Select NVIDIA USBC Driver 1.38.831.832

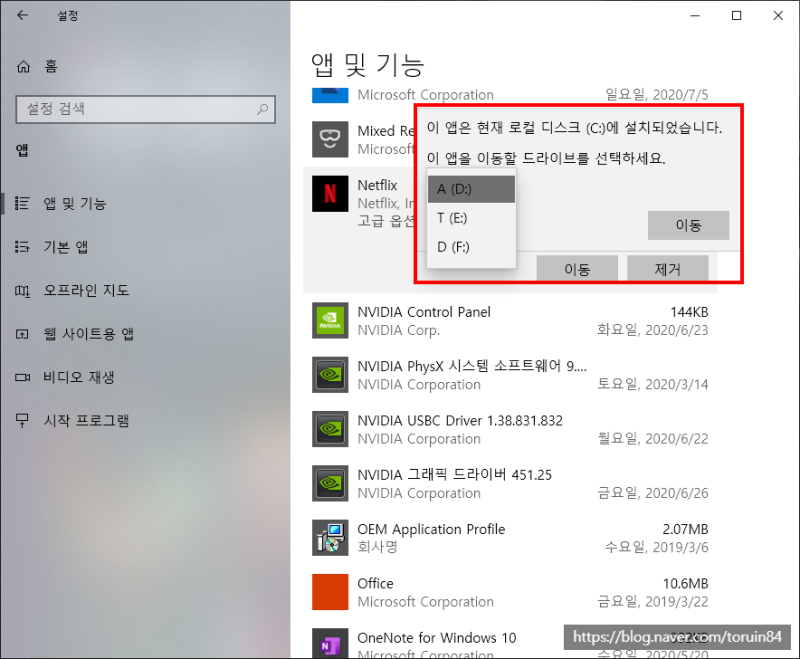(460, 420)
